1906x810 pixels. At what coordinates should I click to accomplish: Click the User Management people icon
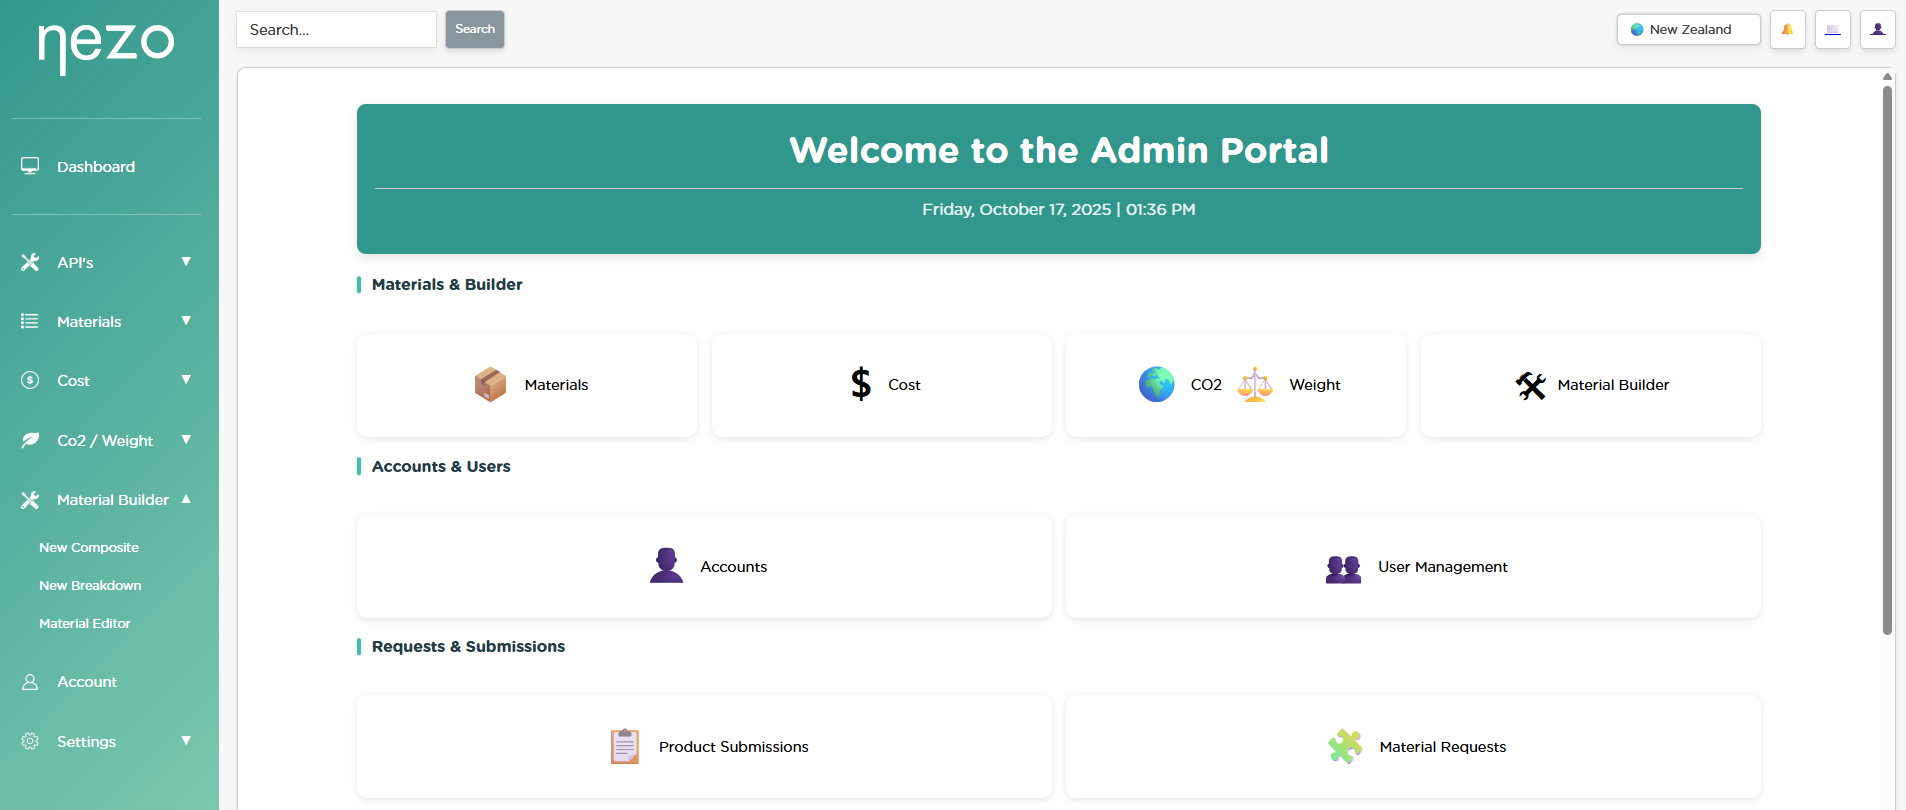coord(1343,568)
